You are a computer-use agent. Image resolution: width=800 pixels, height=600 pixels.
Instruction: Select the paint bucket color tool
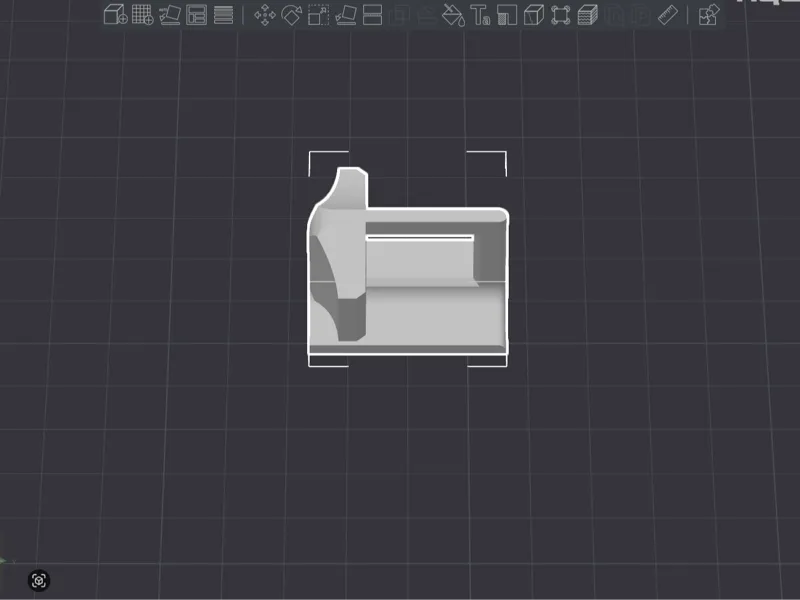[453, 15]
